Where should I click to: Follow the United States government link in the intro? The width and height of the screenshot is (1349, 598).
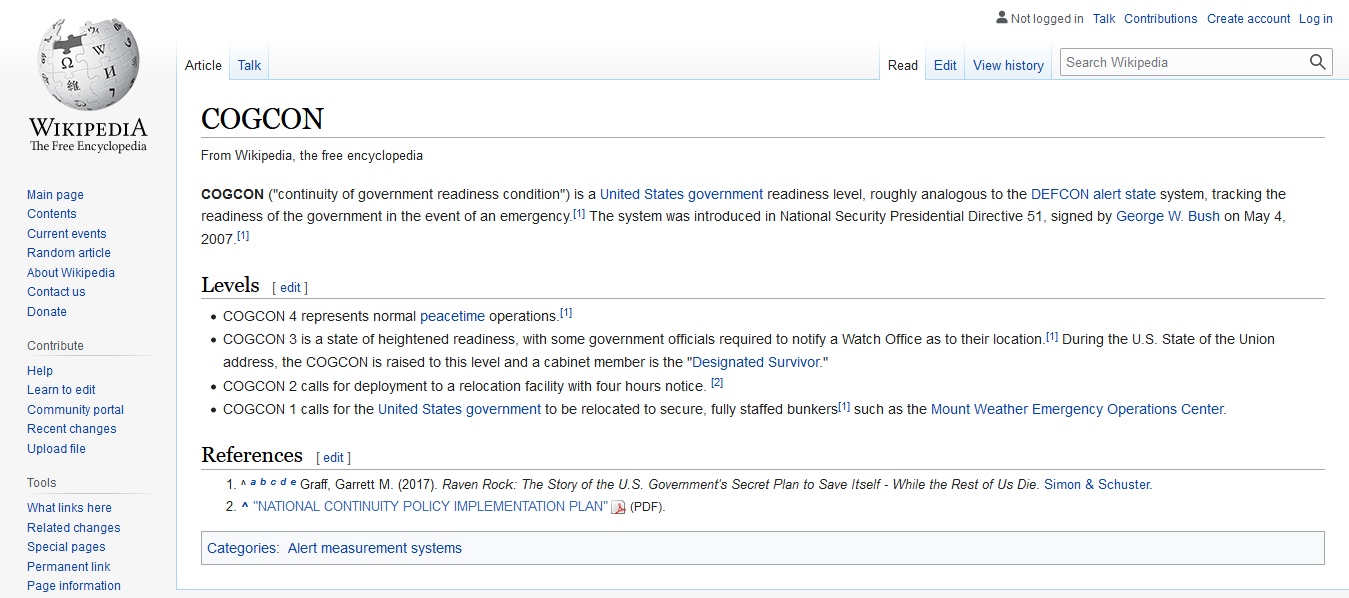coord(681,194)
